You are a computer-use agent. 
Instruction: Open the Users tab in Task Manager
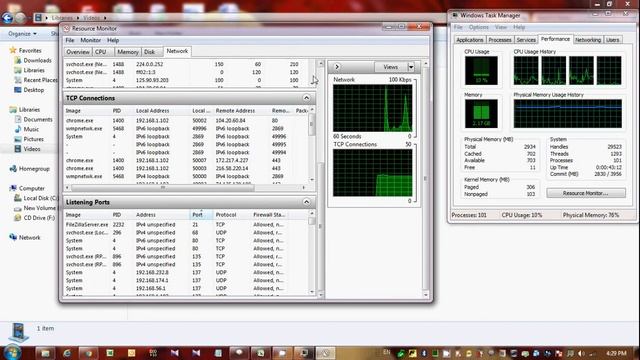pyautogui.click(x=612, y=40)
